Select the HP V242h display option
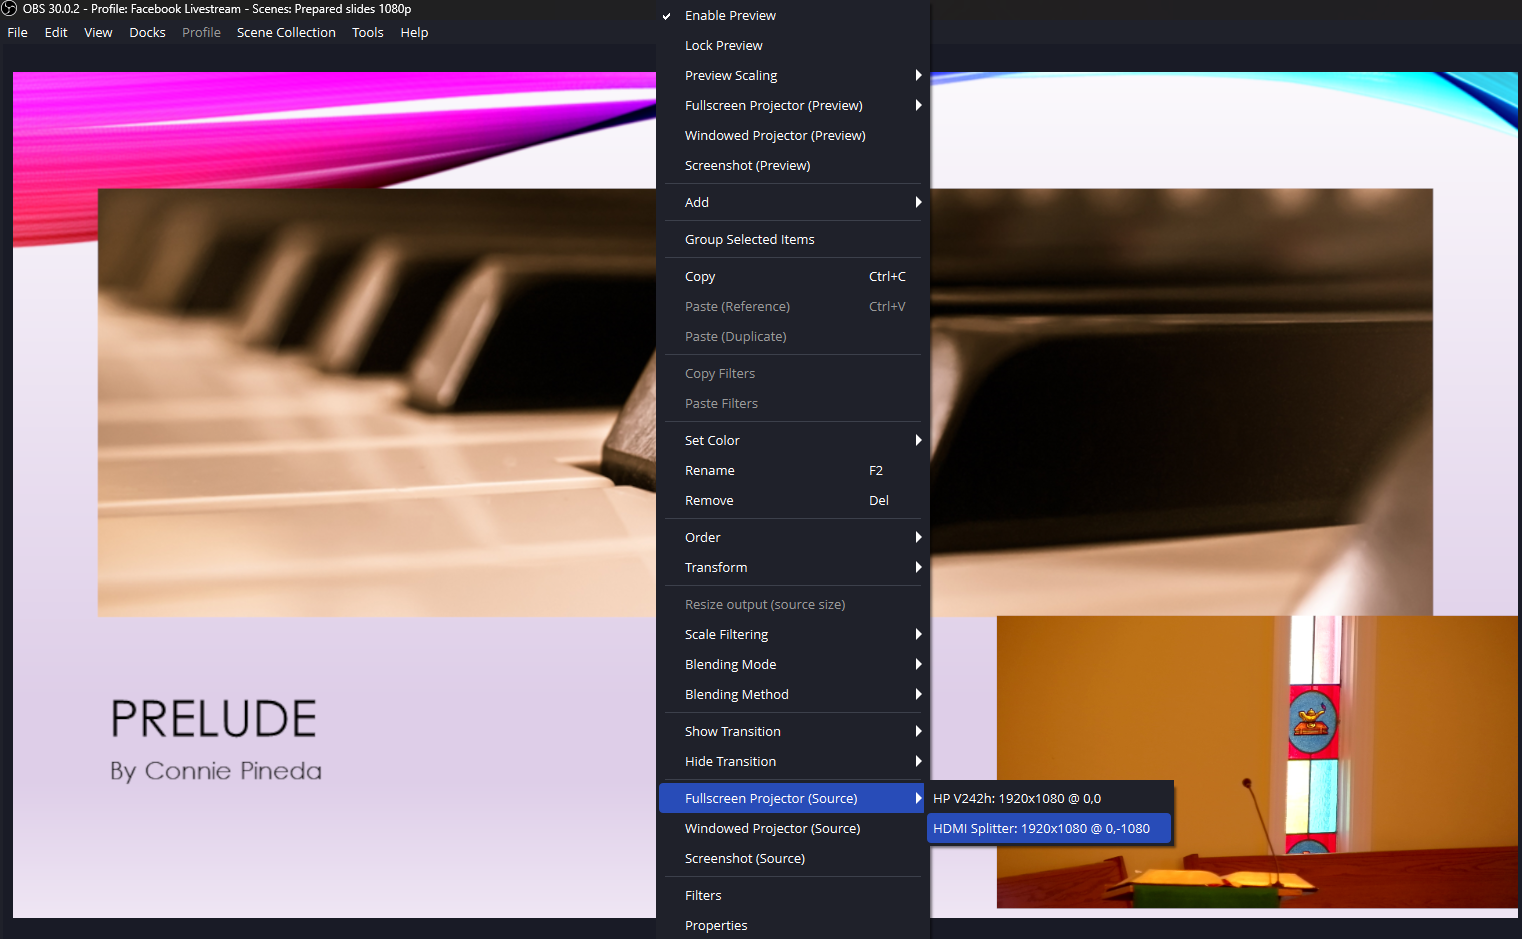The height and width of the screenshot is (939, 1522). click(x=1017, y=798)
